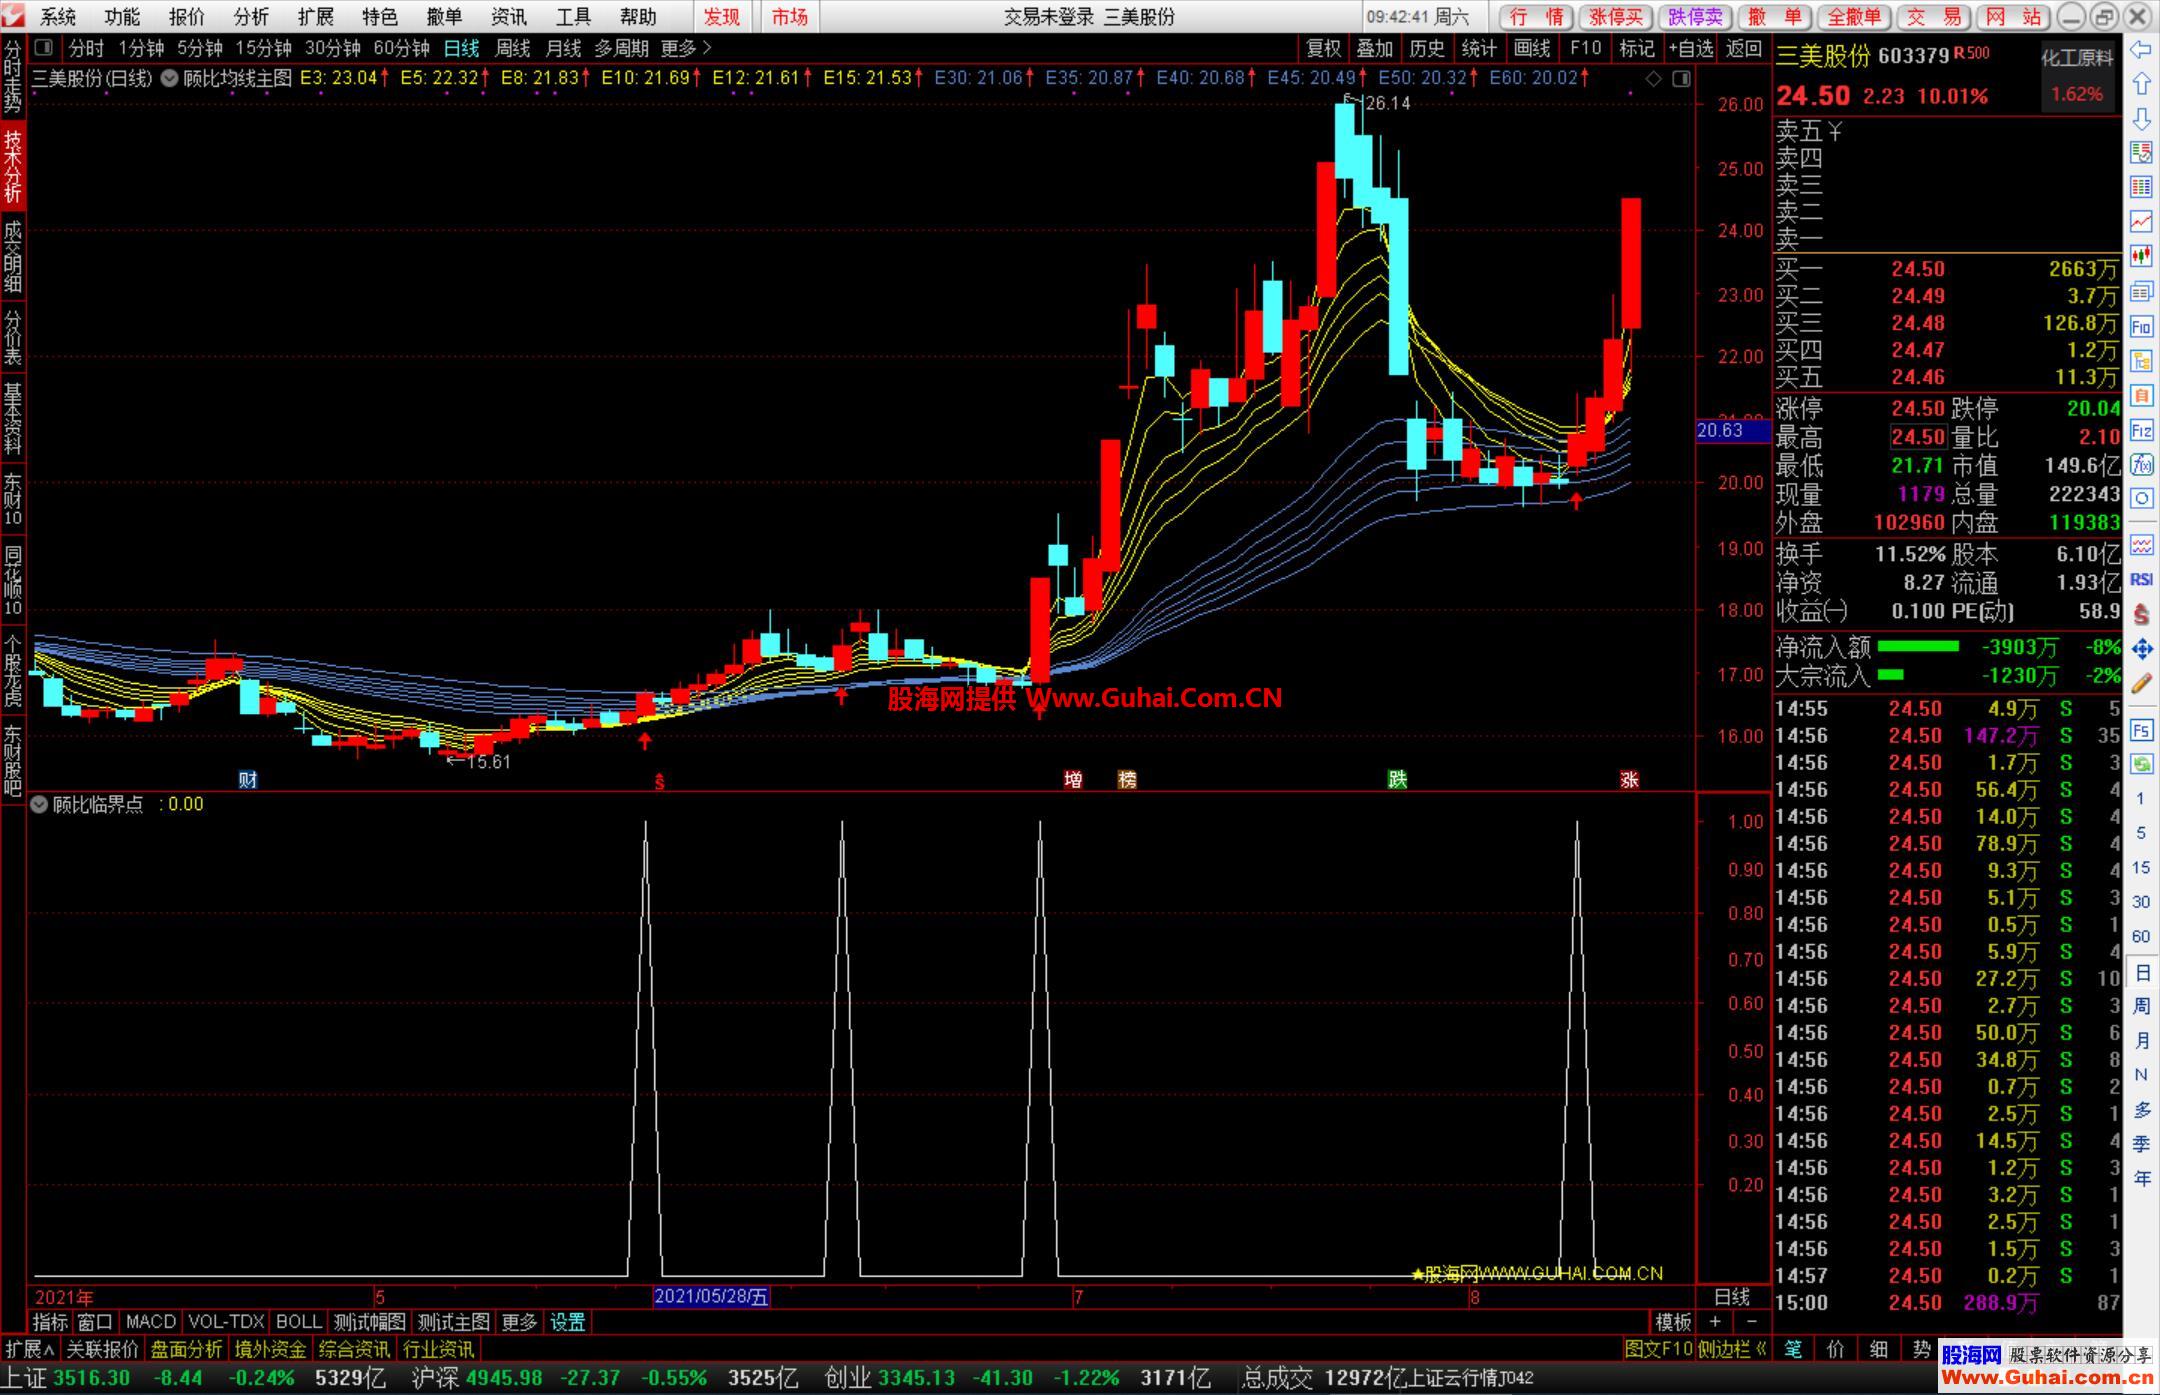
Task: Click the down arrow icon in right toolbar
Action: pos(2141,119)
